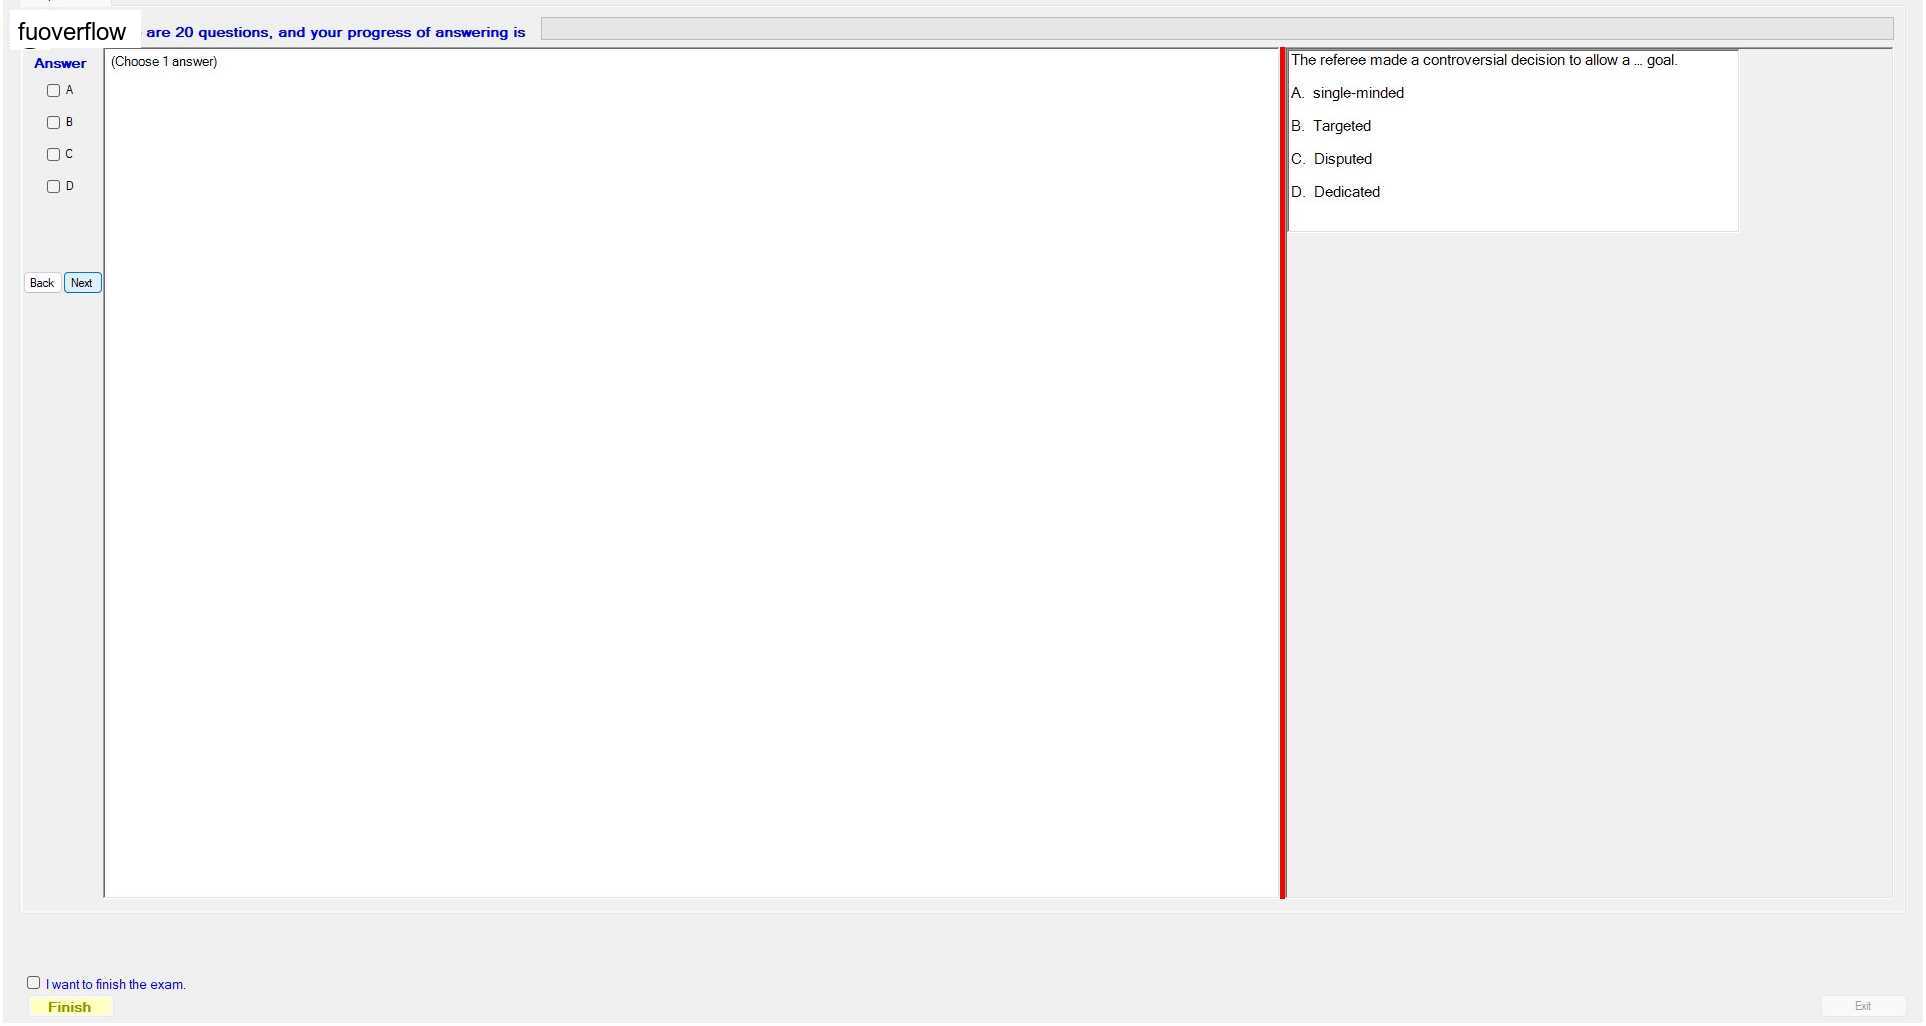The height and width of the screenshot is (1026, 1926).
Task: Click the Exit button
Action: 1864,1007
